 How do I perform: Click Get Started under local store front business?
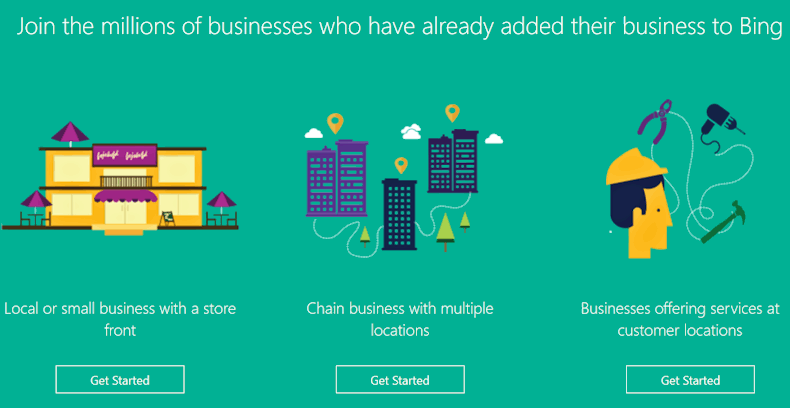(x=120, y=379)
